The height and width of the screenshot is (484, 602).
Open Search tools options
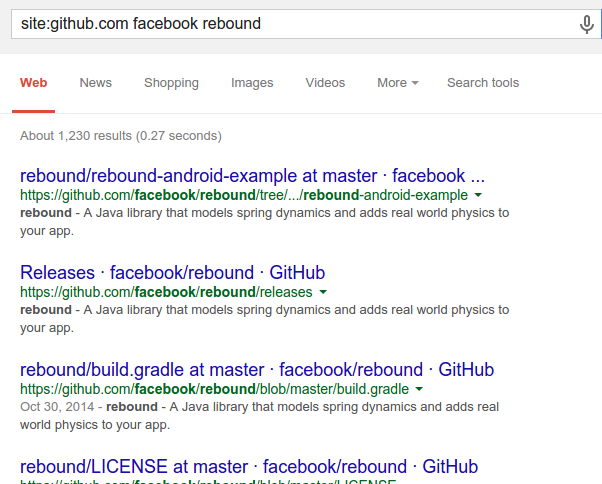coord(483,83)
